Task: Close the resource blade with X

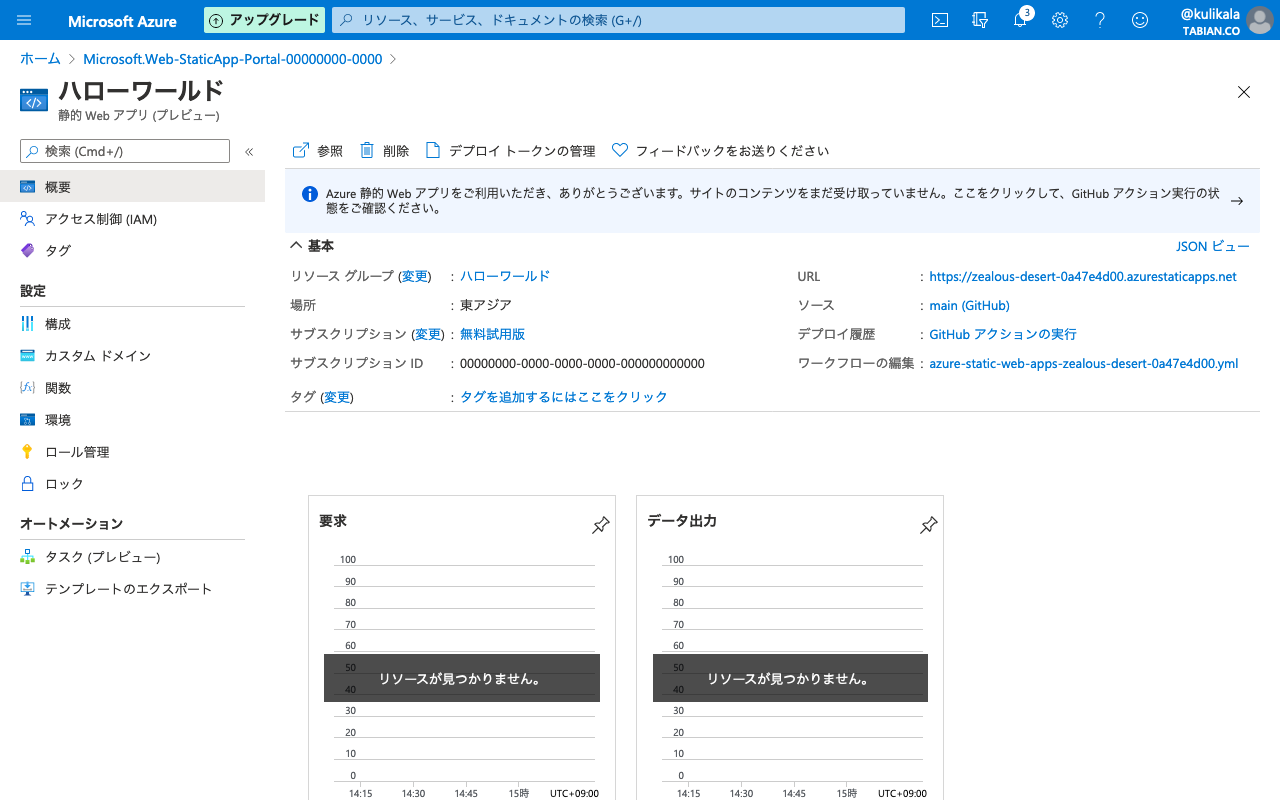Action: click(1244, 92)
